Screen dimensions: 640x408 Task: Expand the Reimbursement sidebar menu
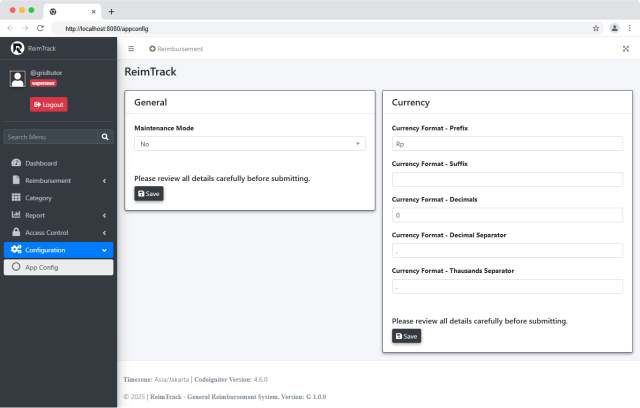58,180
